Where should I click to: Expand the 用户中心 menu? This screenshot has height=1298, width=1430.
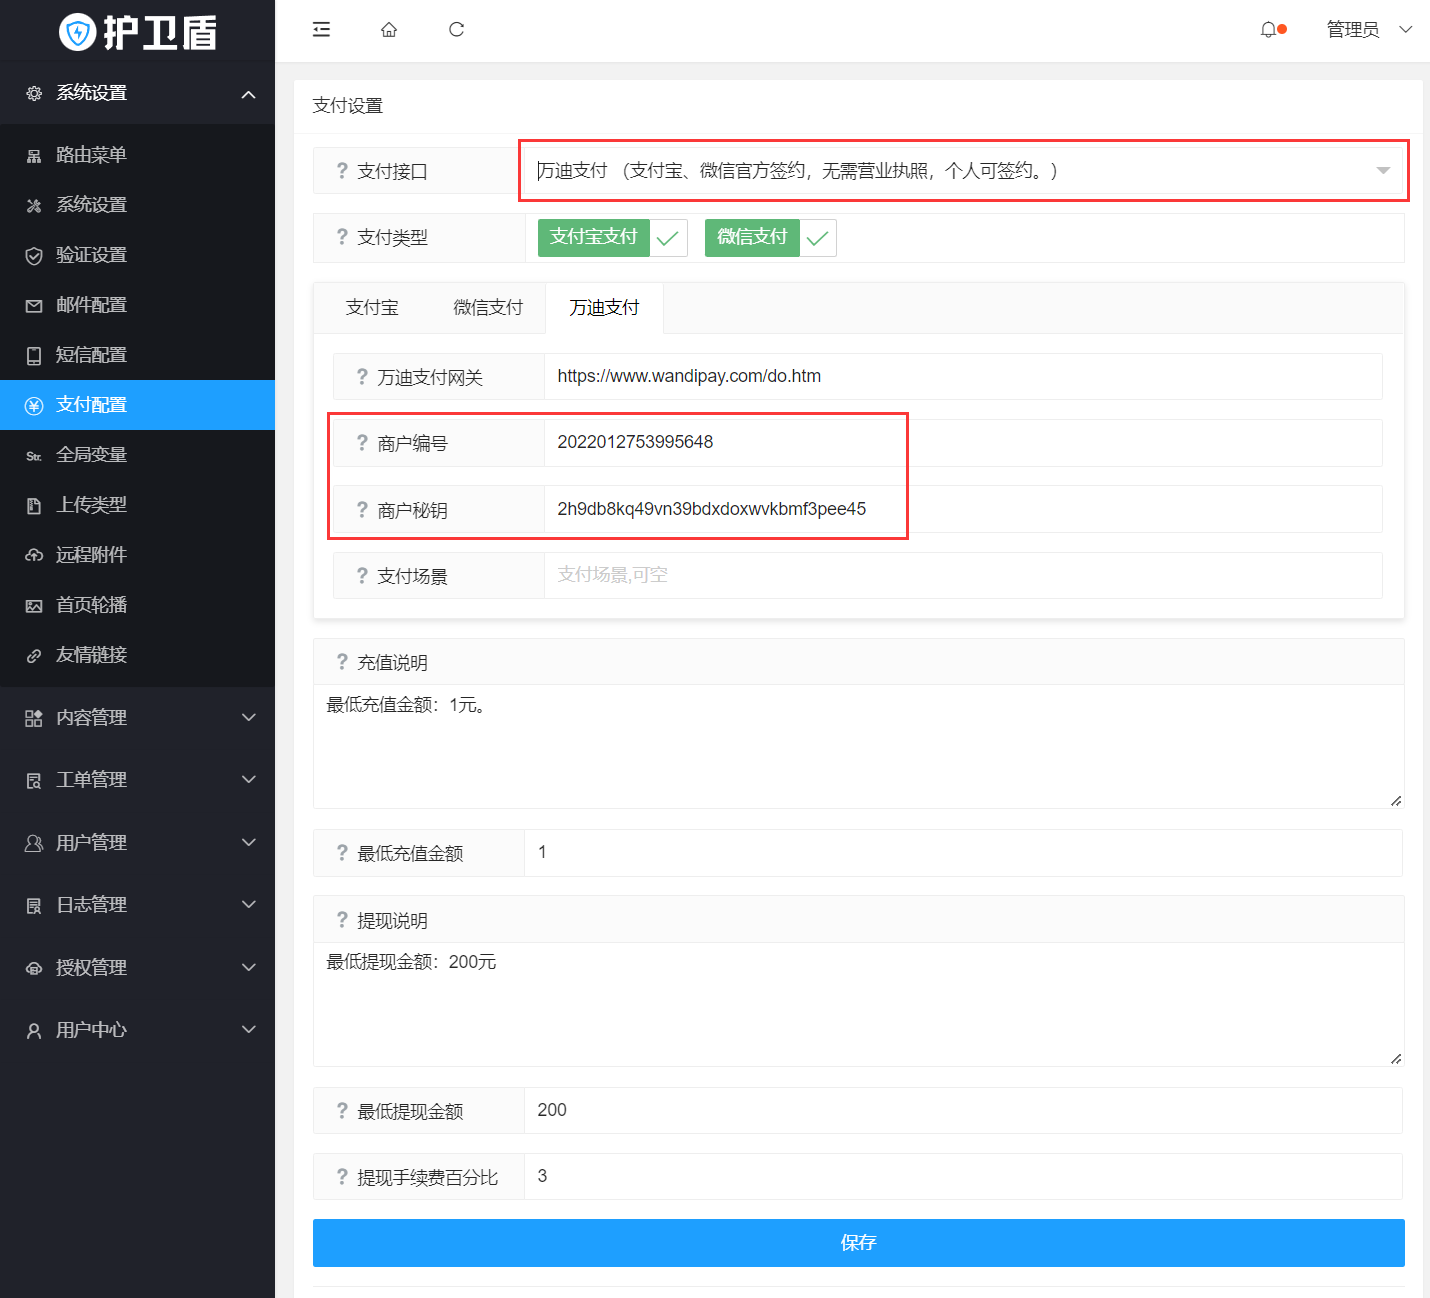137,1030
